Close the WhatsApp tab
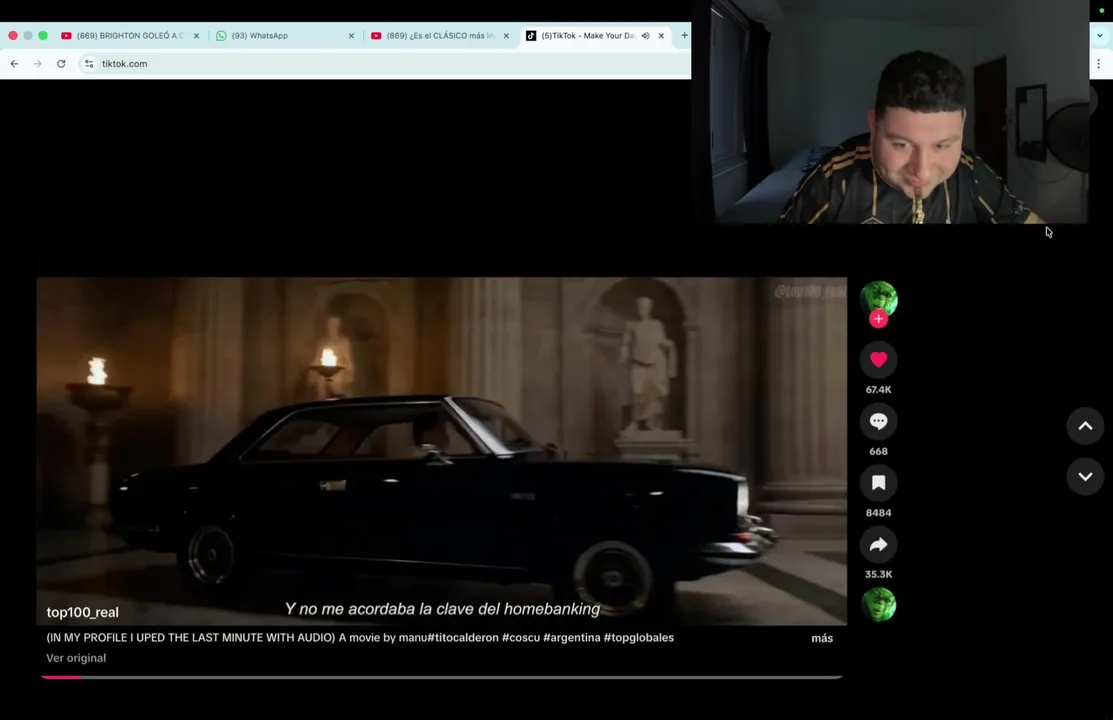 coord(351,36)
